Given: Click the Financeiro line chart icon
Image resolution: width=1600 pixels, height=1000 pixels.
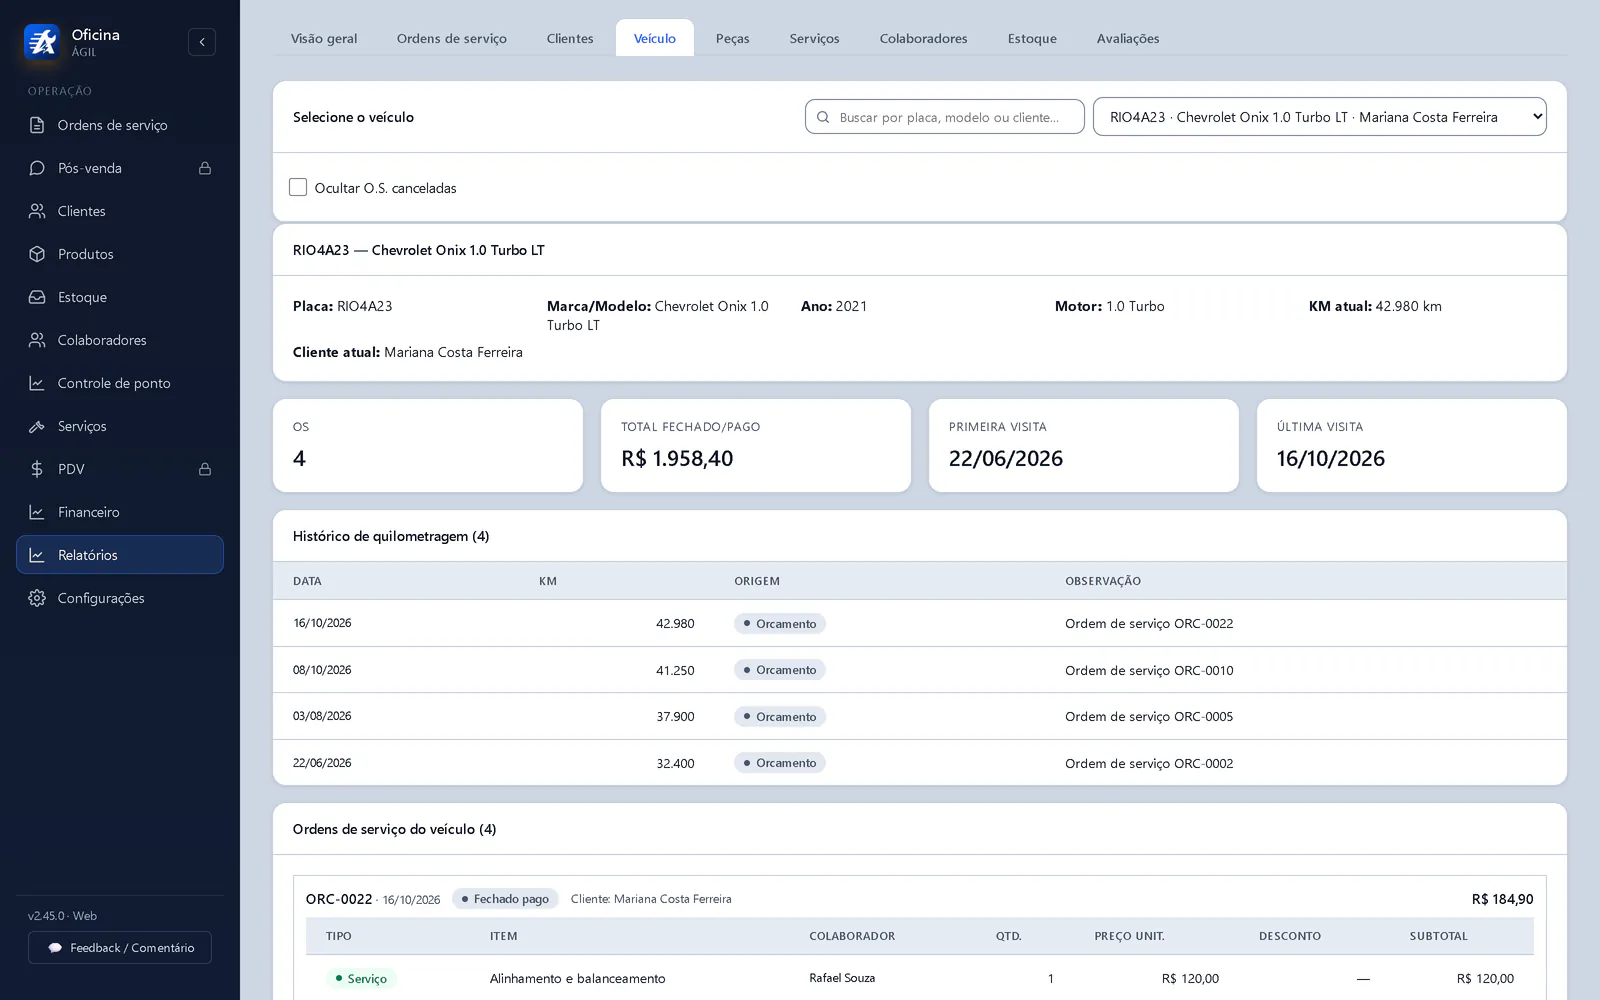Looking at the screenshot, I should coord(37,512).
